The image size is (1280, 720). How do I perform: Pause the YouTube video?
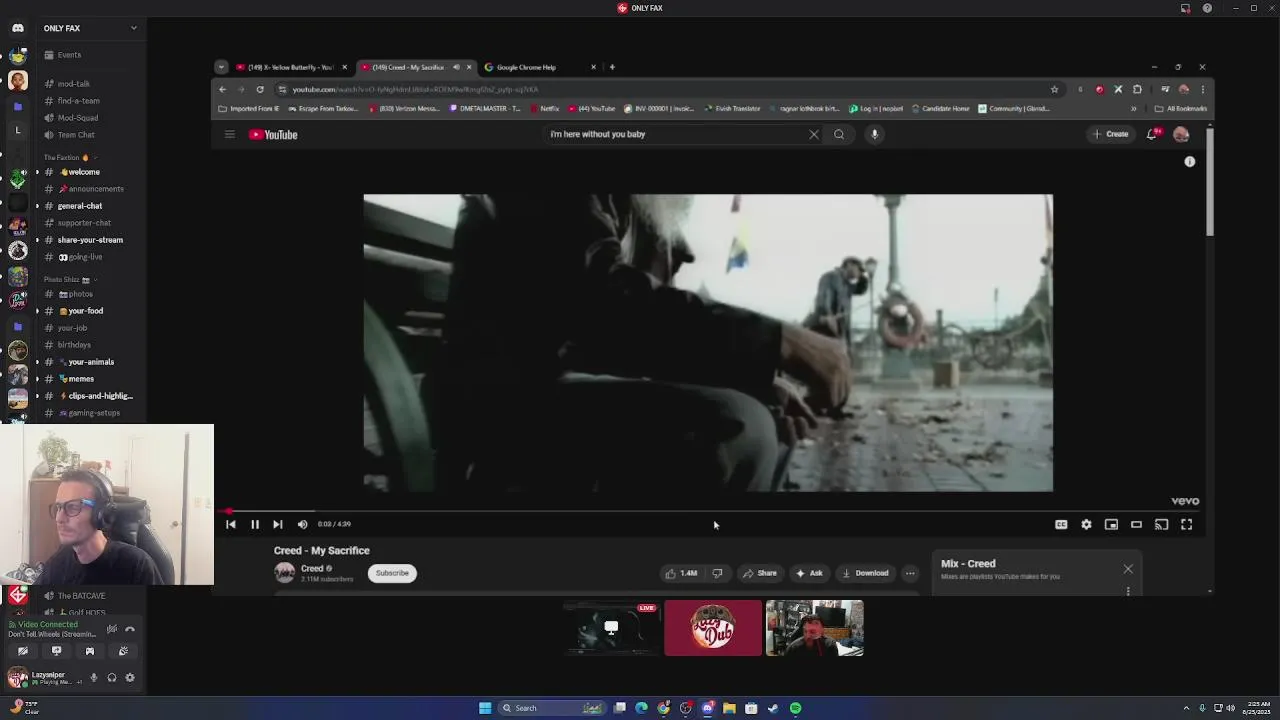coord(254,524)
